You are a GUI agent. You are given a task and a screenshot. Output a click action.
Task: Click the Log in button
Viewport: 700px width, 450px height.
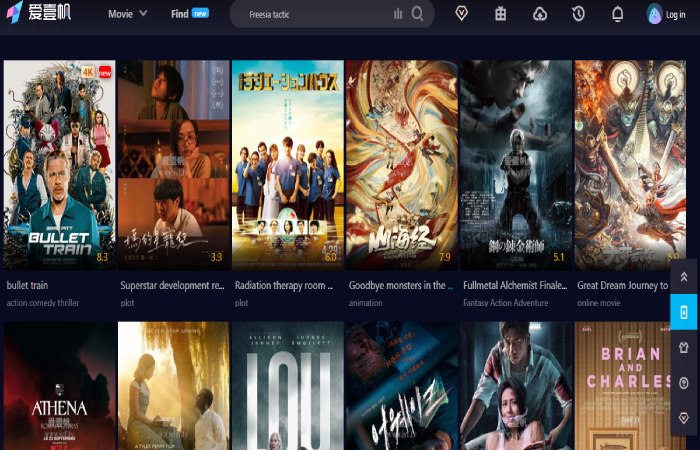(x=667, y=14)
